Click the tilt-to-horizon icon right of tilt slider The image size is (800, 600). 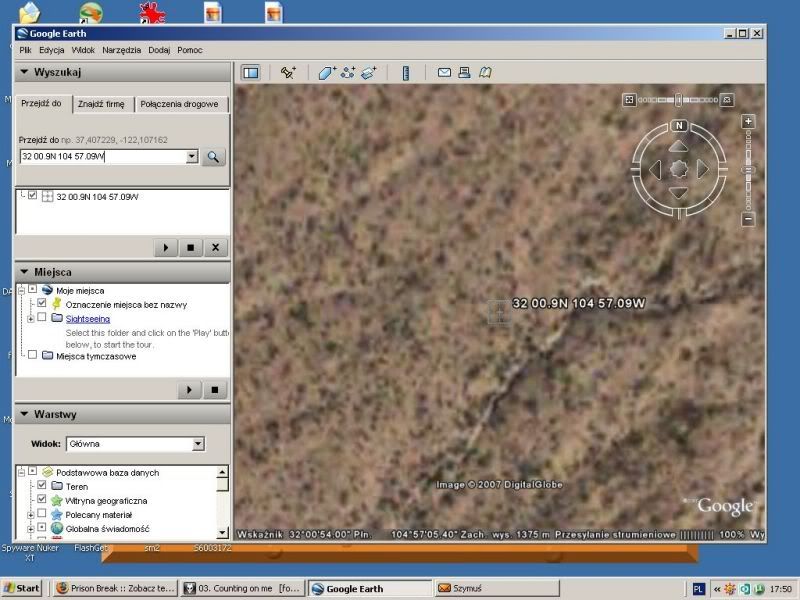[727, 99]
